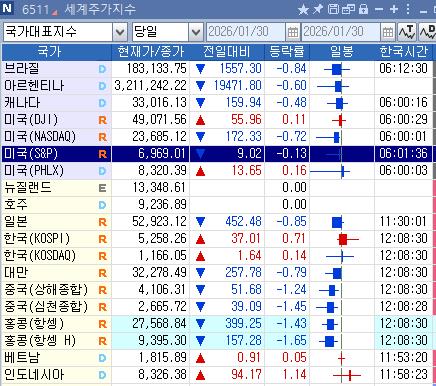The height and width of the screenshot is (386, 436).
Task: Select the 인도네시아 row name
Action: tap(34, 375)
